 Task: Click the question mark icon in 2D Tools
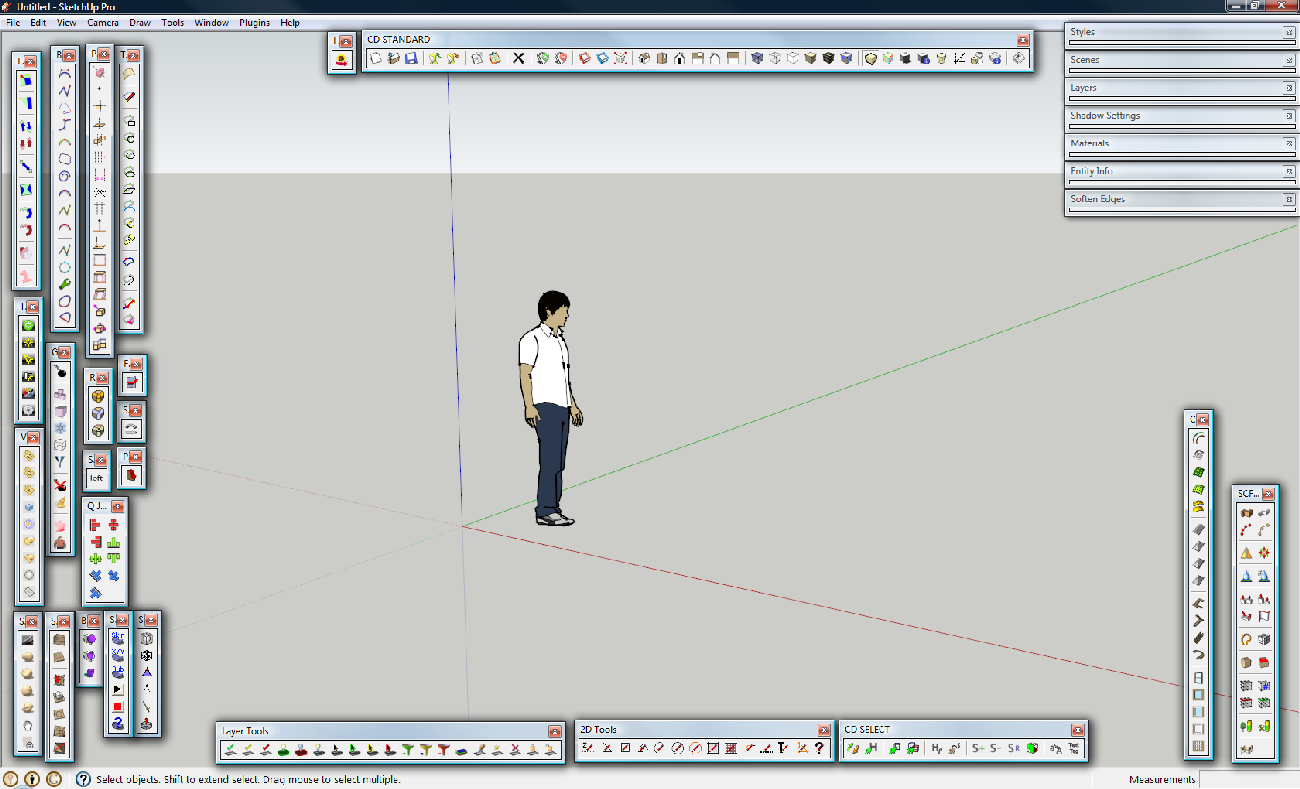tap(819, 748)
